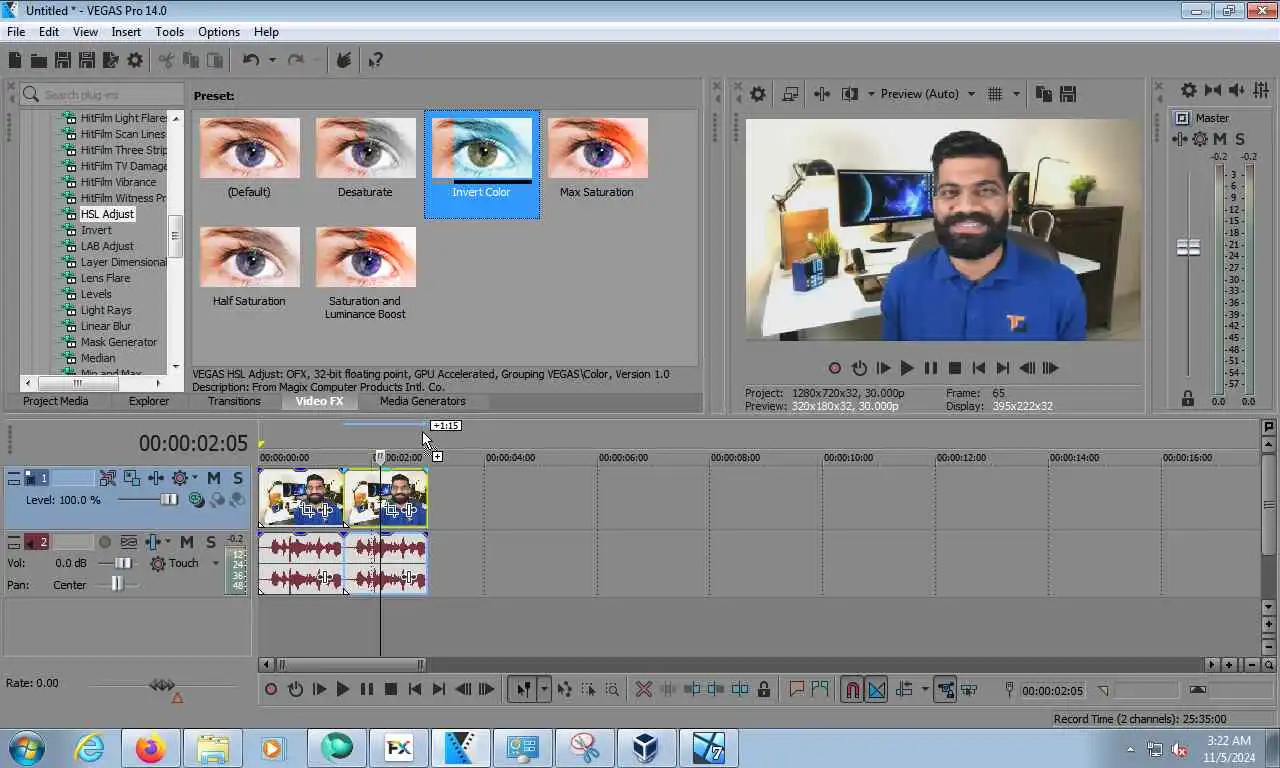
Task: Open the edit tool selector dropdown arrow
Action: point(544,689)
